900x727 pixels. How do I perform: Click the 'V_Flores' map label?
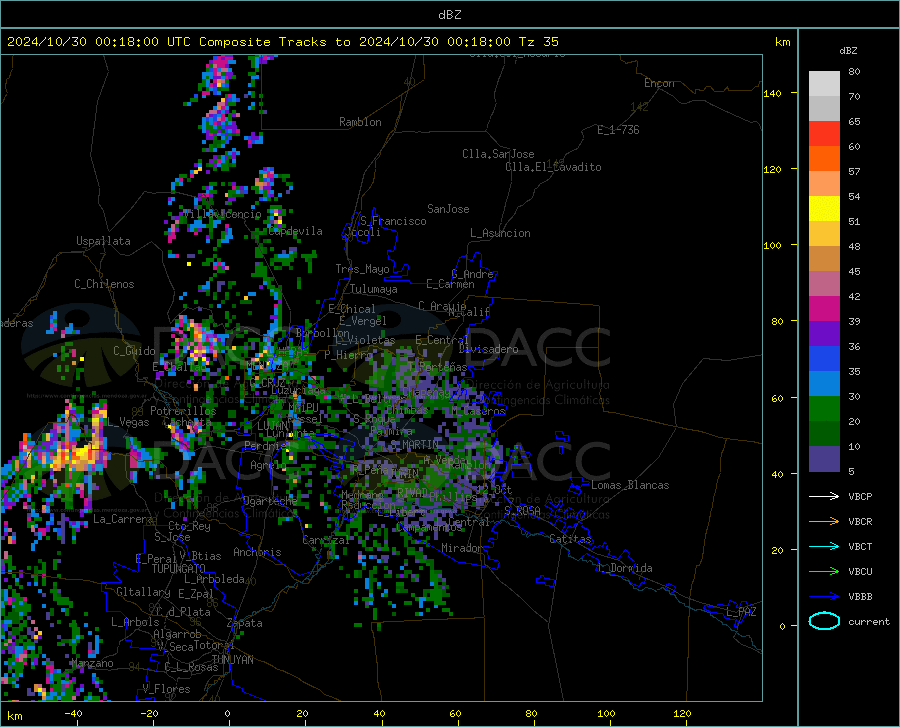point(166,689)
